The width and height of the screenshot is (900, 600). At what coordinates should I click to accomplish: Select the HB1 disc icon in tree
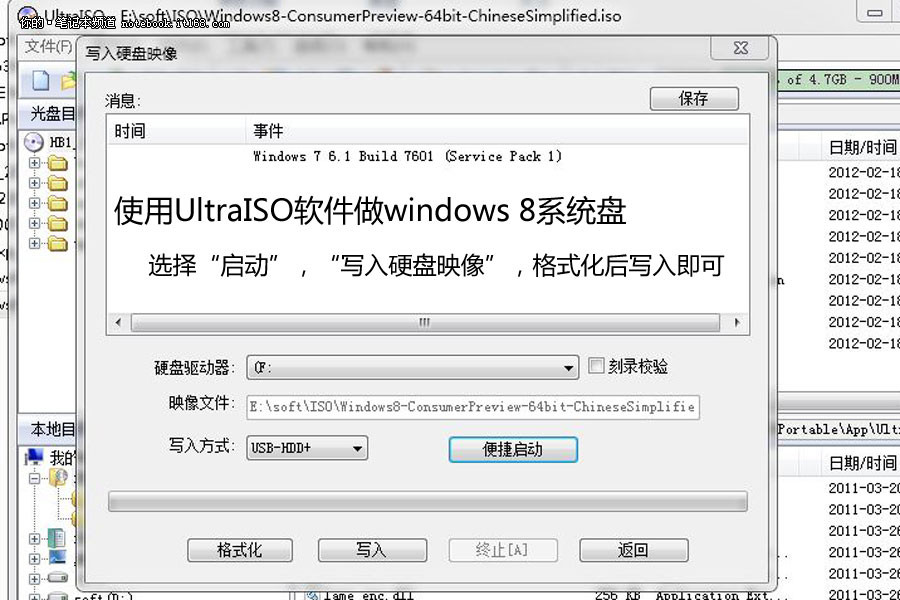coord(34,142)
